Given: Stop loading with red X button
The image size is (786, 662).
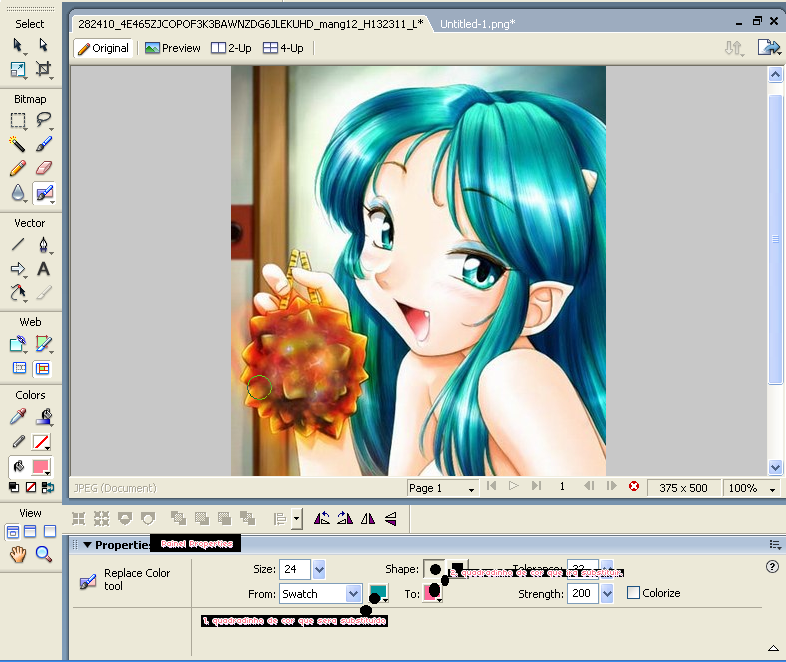Looking at the screenshot, I should [x=634, y=486].
